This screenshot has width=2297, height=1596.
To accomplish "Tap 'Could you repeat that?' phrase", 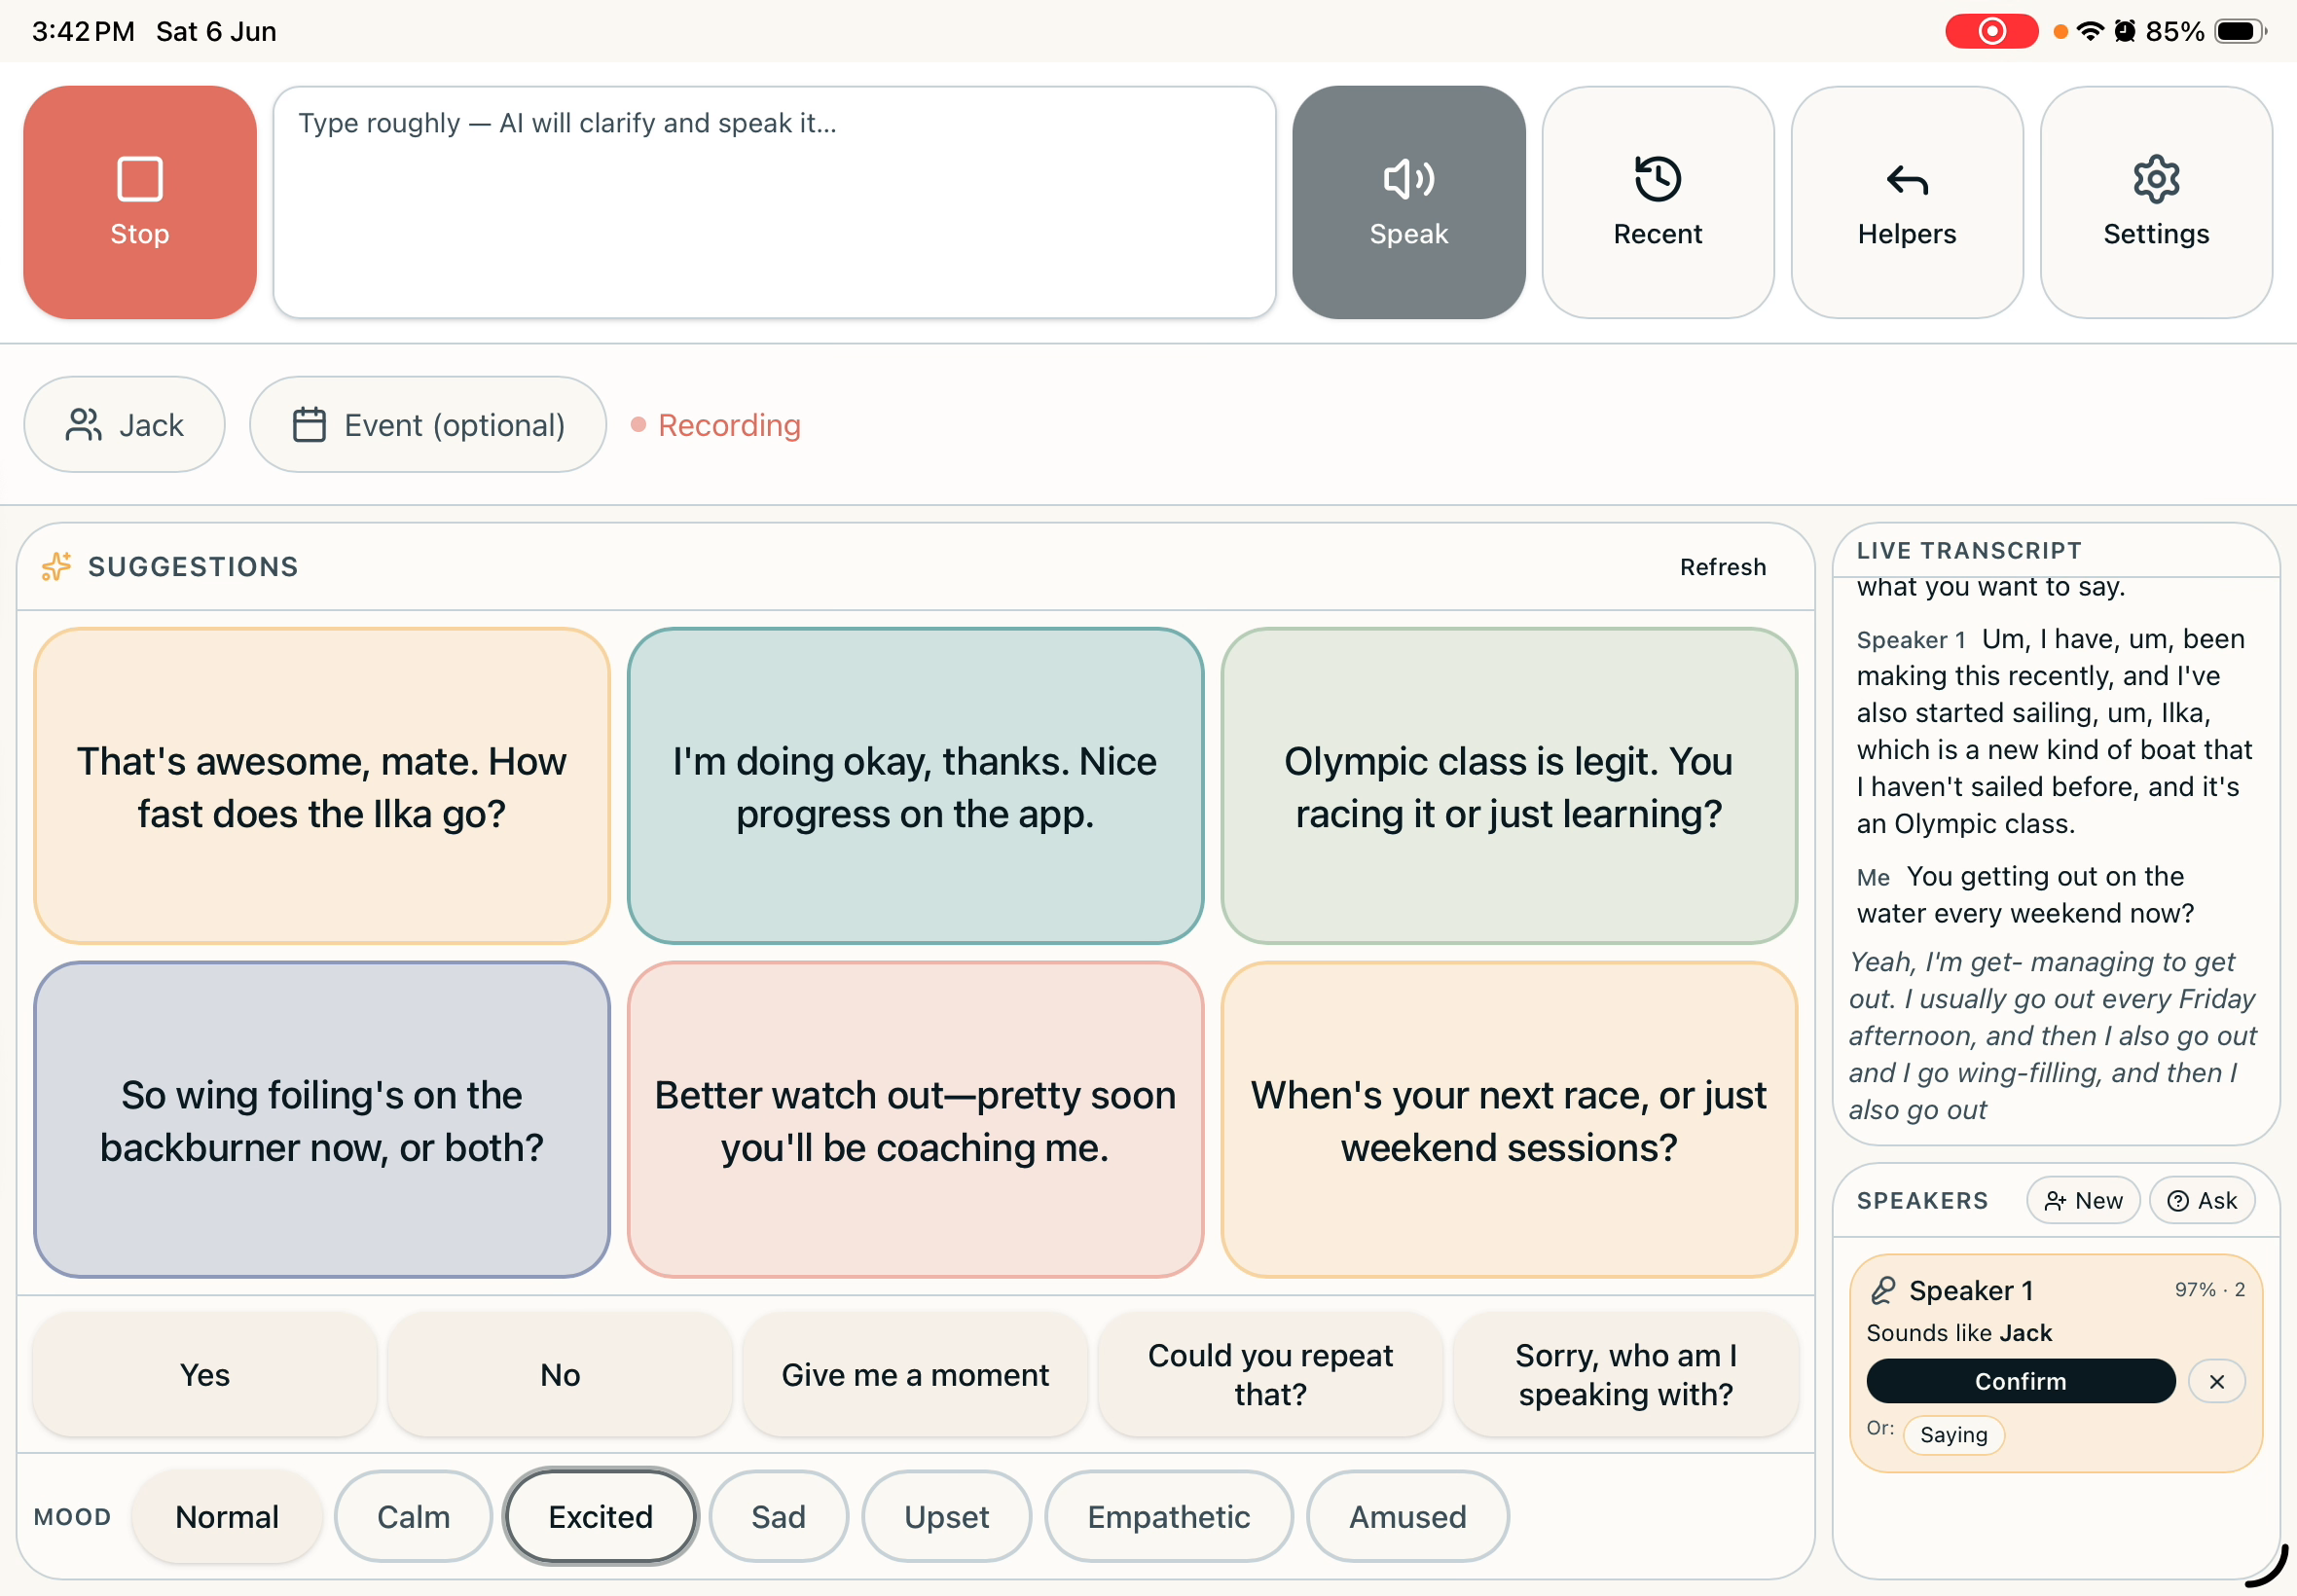I will point(1270,1375).
